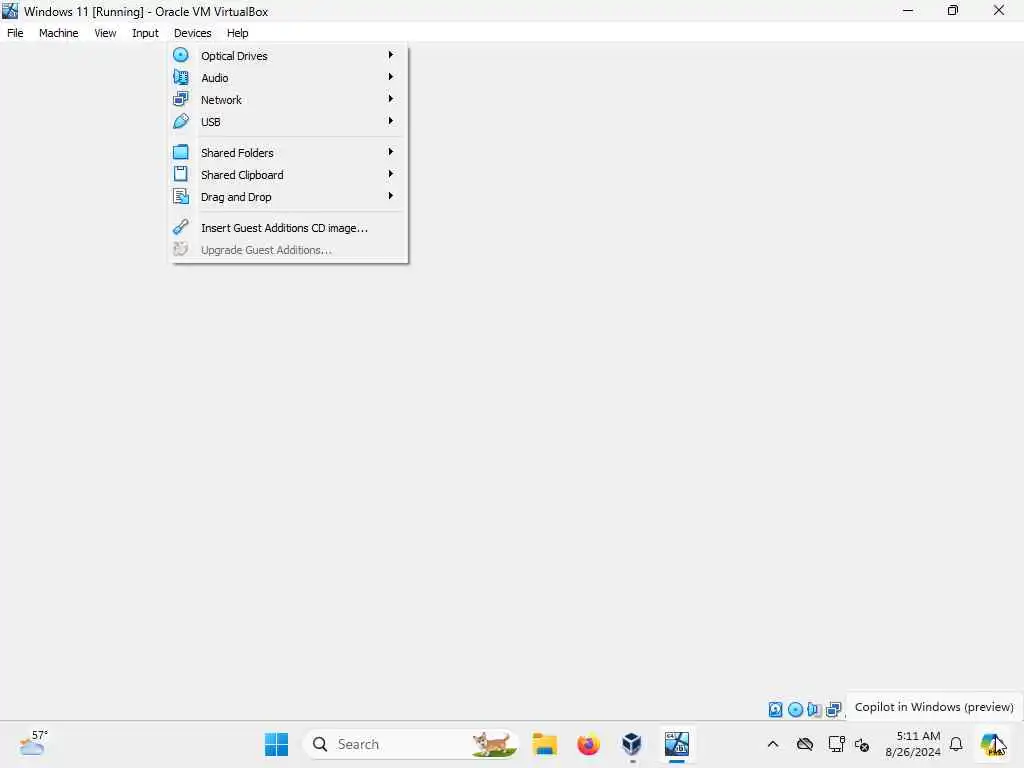Screen dimensions: 1024x768
Task: Minimize the VirtualBox window
Action: point(908,10)
